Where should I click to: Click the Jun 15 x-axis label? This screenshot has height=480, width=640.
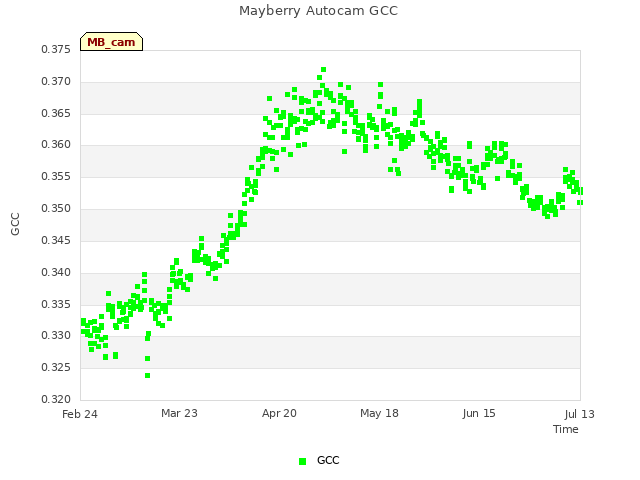[x=479, y=413]
